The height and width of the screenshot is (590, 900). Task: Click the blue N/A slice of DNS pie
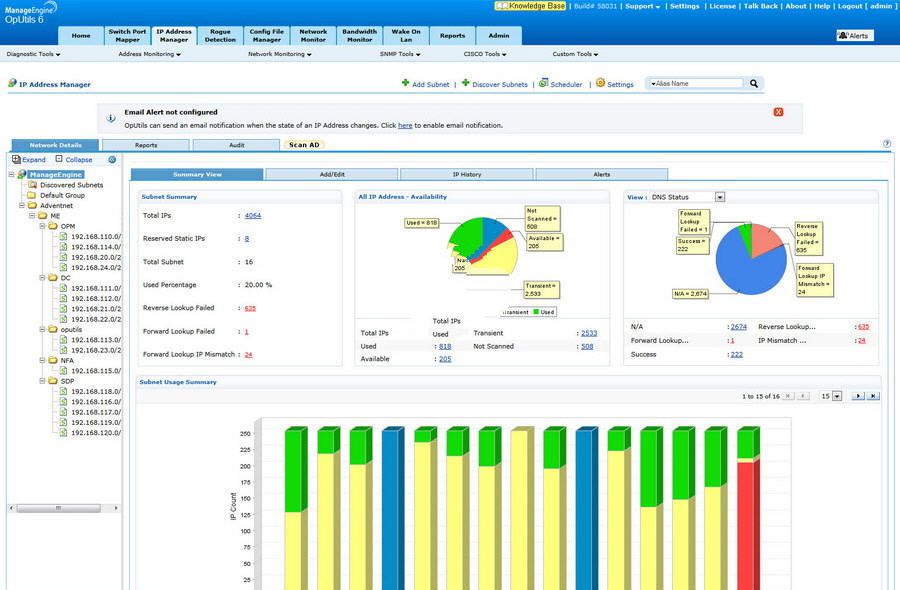click(x=746, y=267)
